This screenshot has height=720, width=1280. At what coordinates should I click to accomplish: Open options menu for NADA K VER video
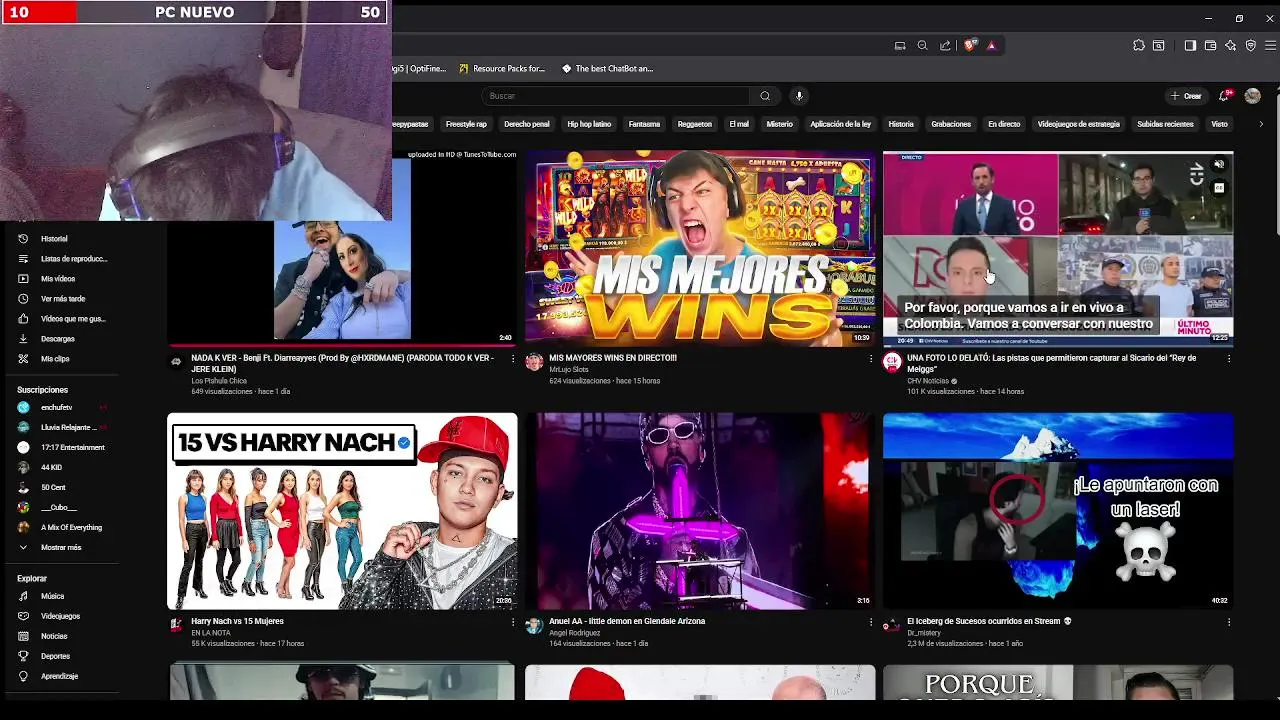[x=513, y=358]
